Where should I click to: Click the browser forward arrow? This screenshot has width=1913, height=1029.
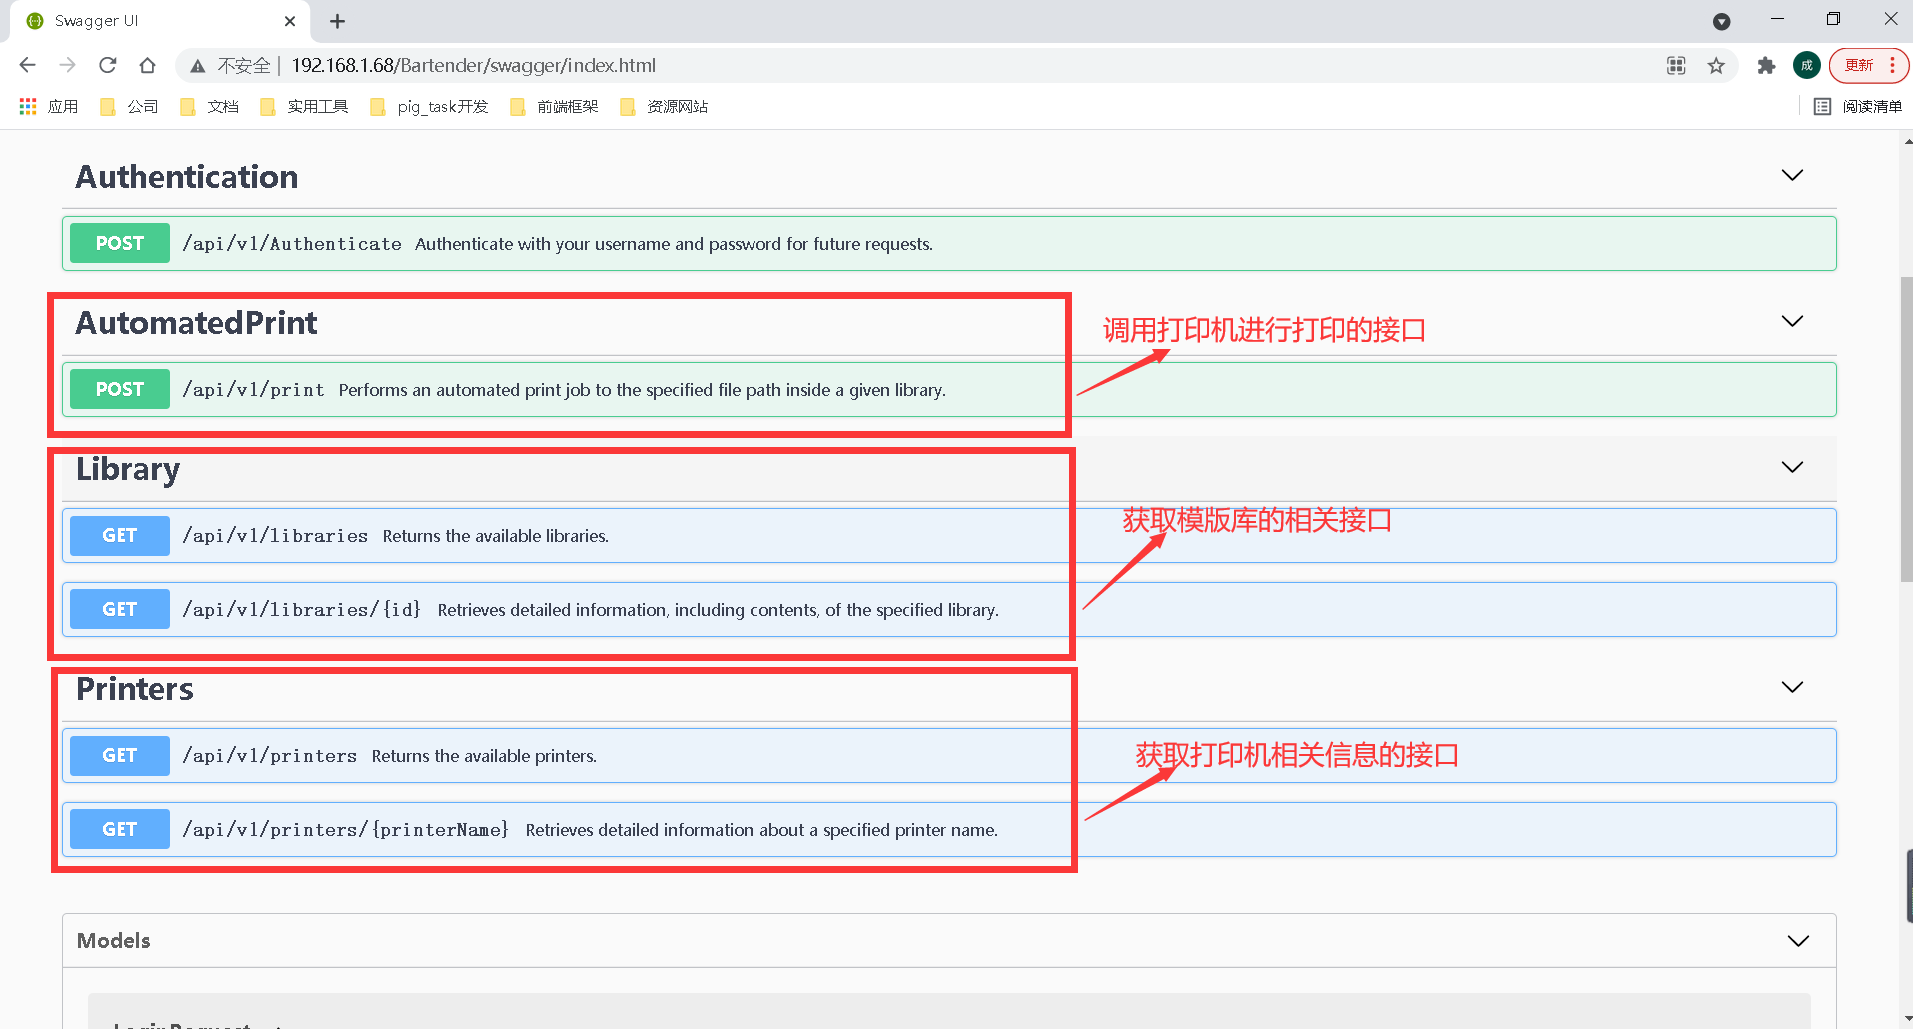pos(67,65)
